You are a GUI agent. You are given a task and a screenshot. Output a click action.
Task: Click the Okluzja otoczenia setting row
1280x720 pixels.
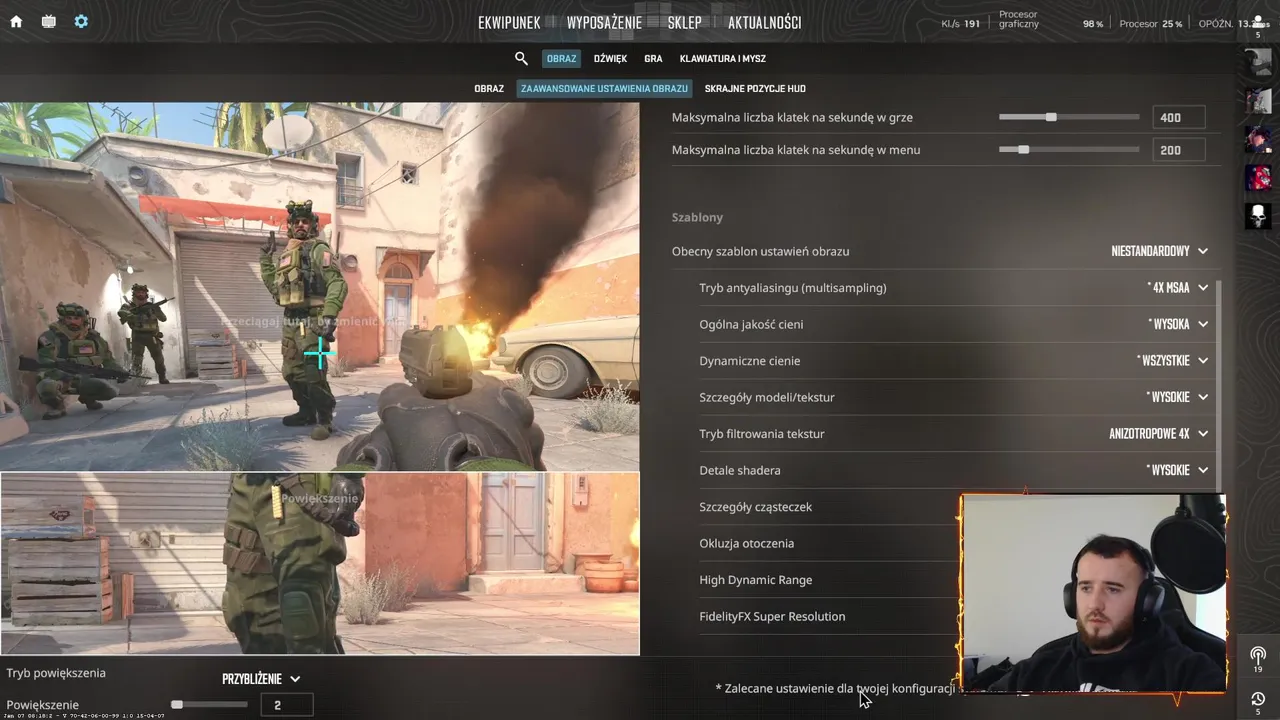tap(829, 543)
